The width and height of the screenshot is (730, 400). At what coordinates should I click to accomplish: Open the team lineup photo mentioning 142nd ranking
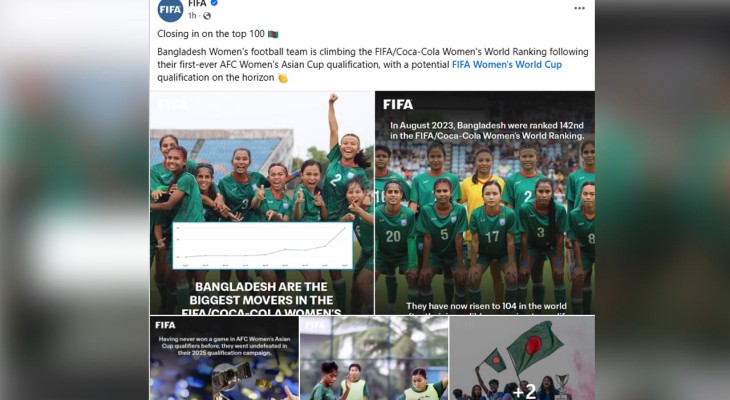485,203
